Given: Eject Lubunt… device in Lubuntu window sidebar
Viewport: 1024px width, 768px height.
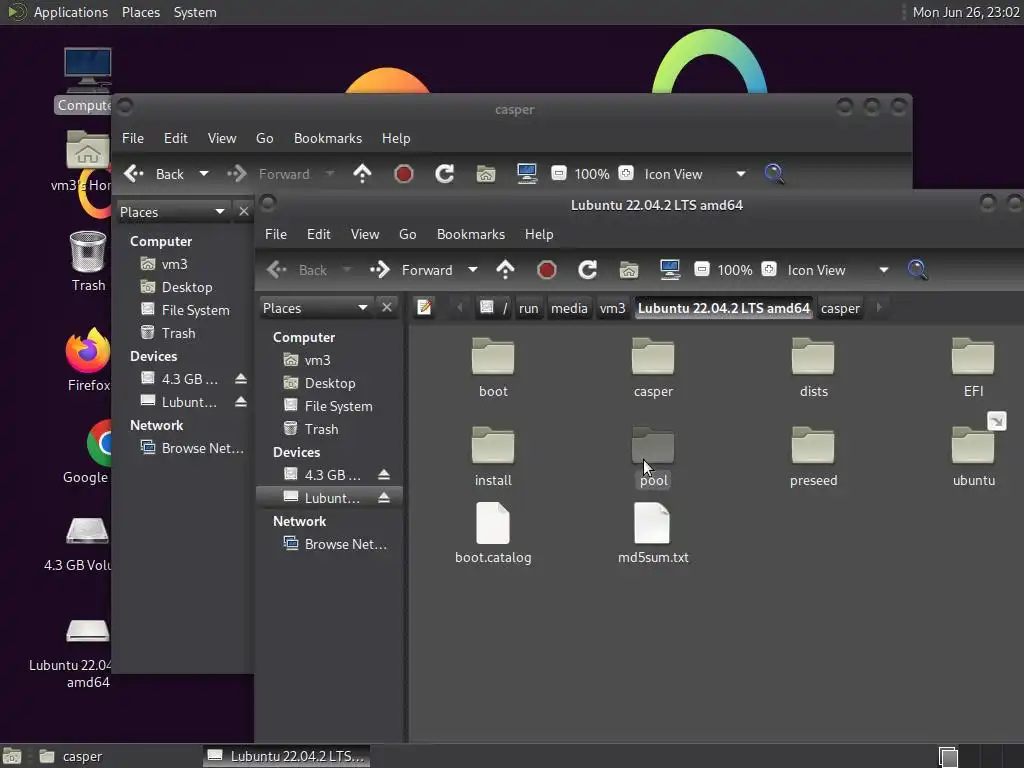Looking at the screenshot, I should click(x=384, y=498).
